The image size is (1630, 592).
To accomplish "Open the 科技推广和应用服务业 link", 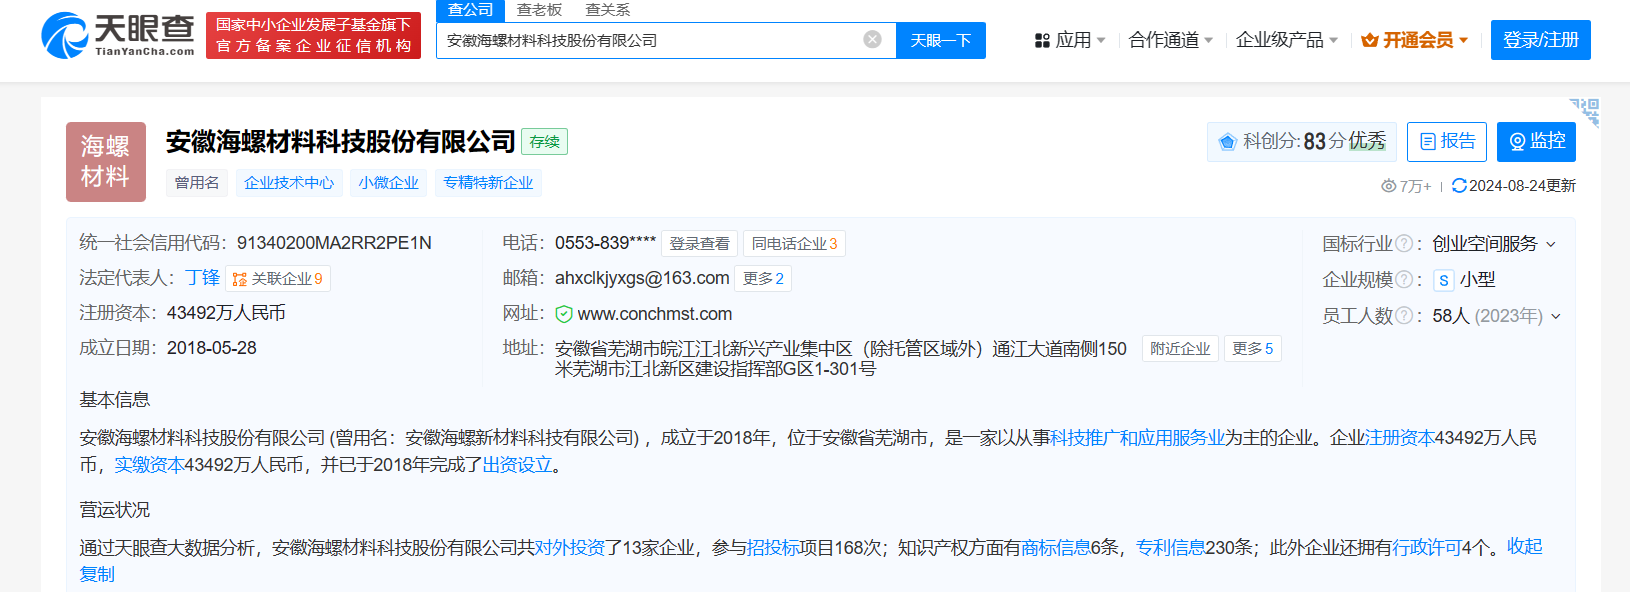I will tap(1137, 438).
